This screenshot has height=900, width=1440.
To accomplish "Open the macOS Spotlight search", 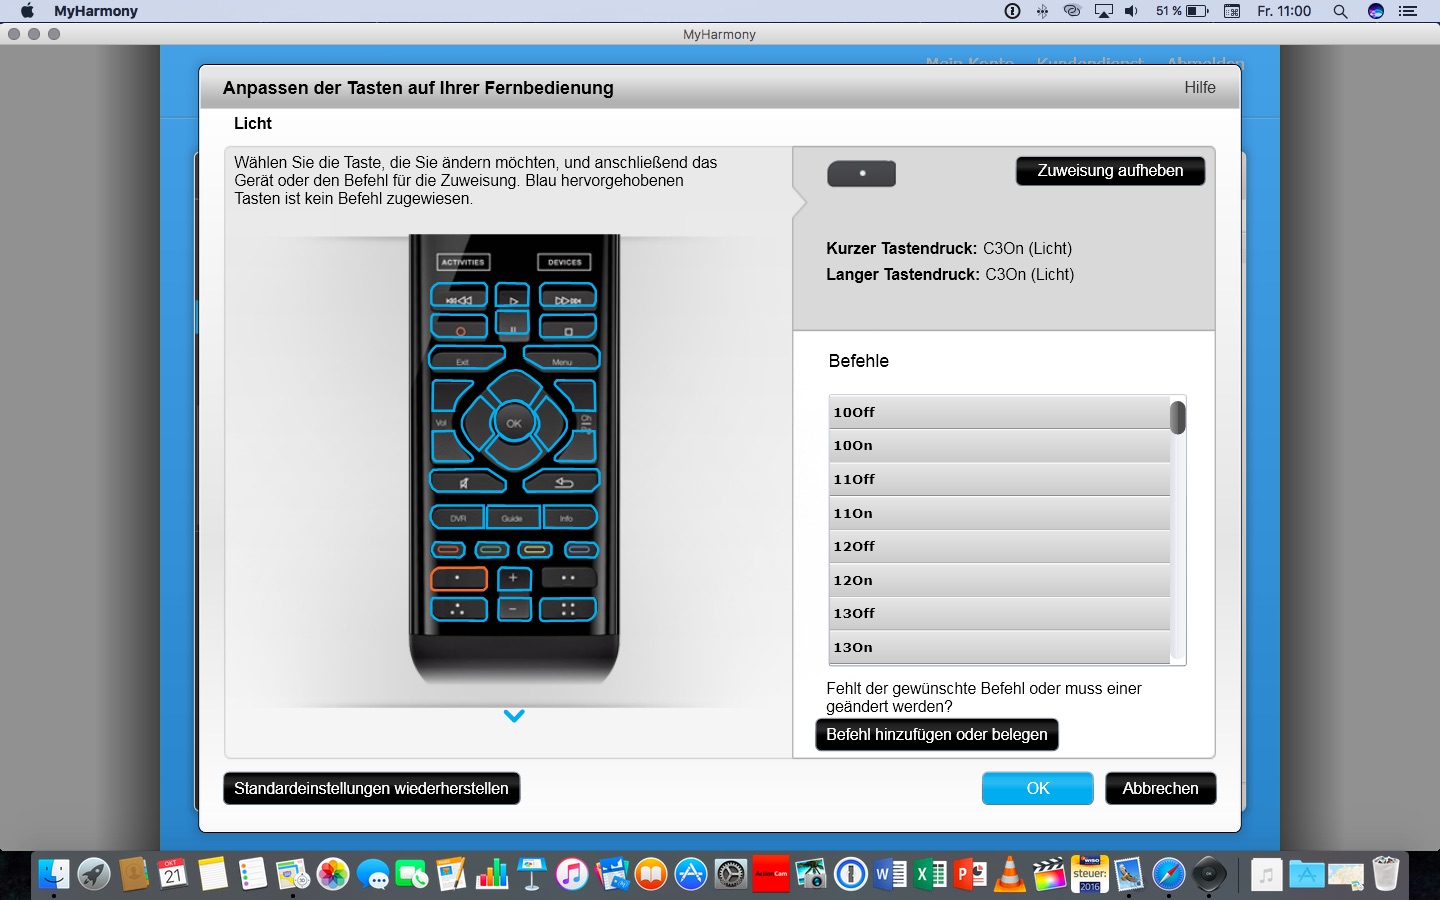I will (1340, 11).
